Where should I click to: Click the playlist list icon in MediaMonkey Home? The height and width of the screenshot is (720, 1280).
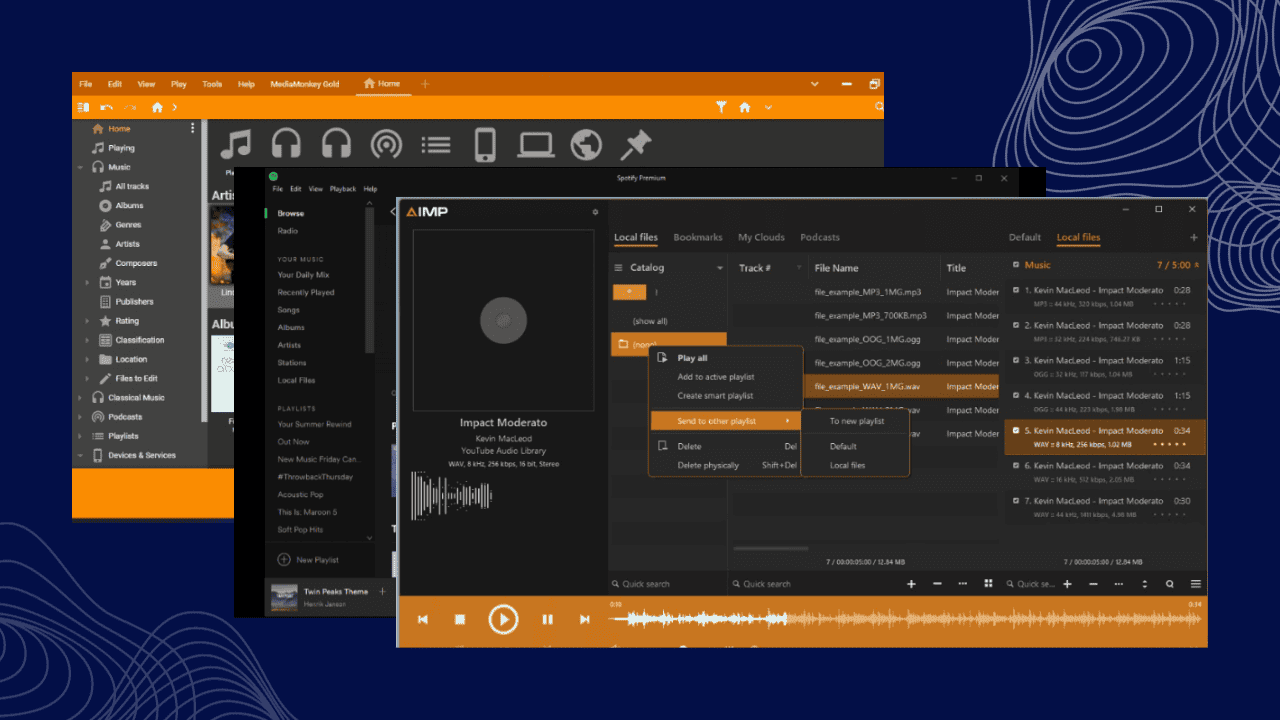coord(436,144)
